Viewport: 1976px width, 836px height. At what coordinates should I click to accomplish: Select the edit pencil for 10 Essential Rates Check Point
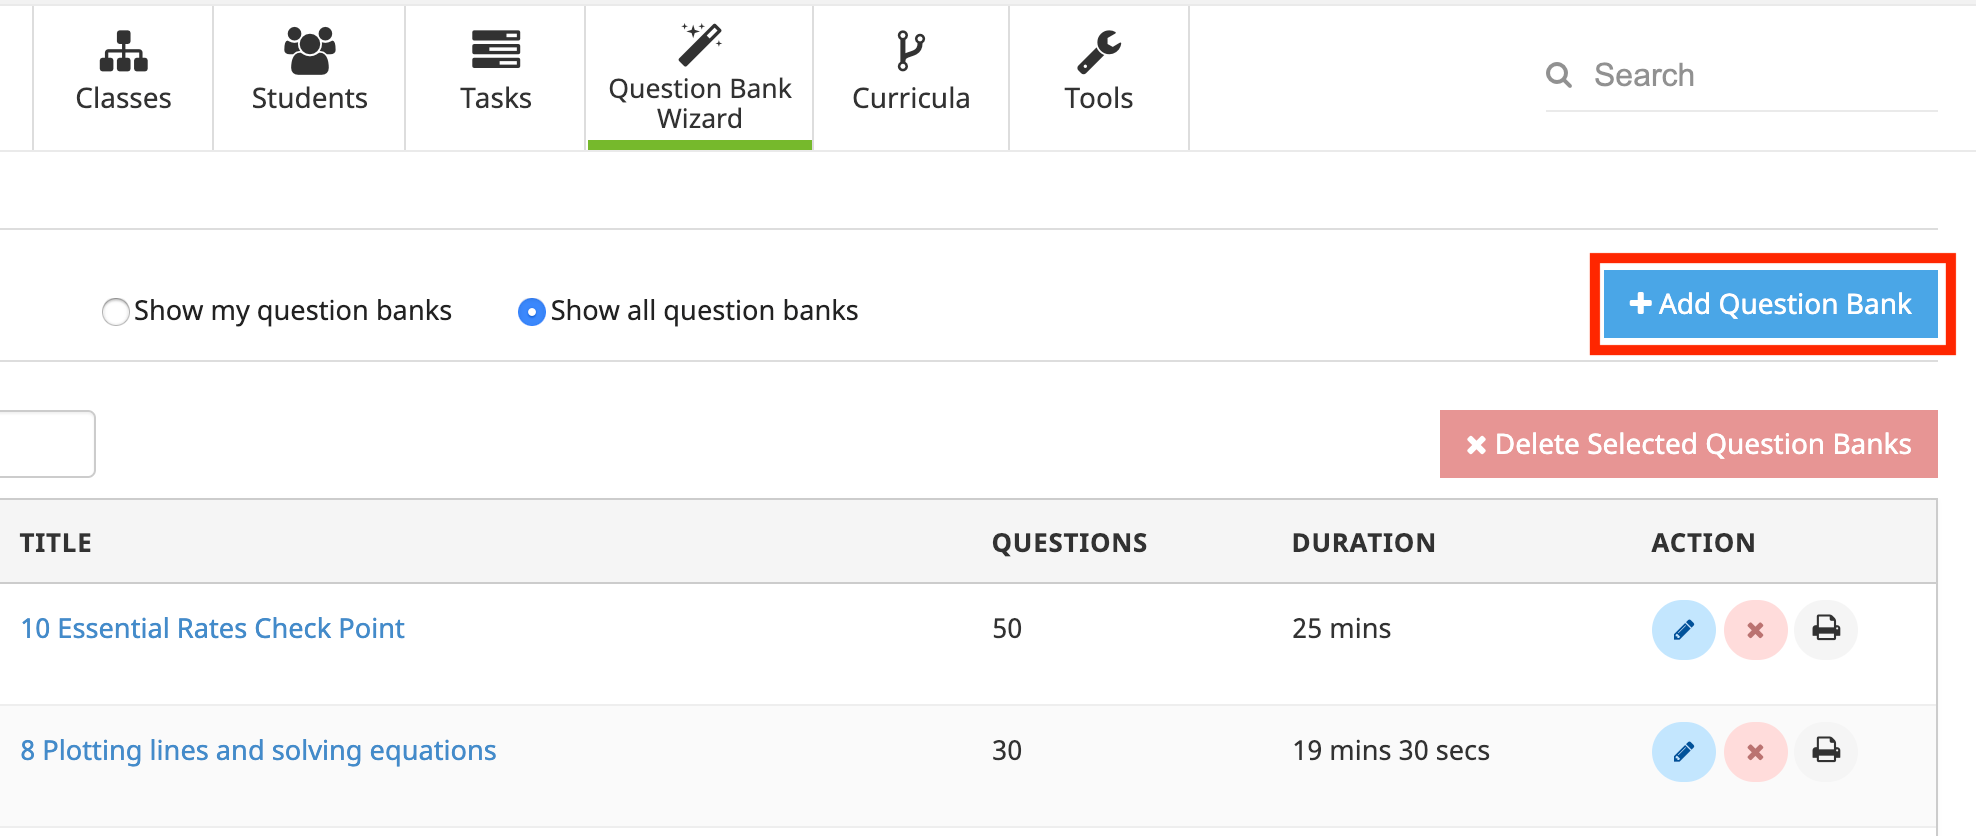tap(1684, 629)
